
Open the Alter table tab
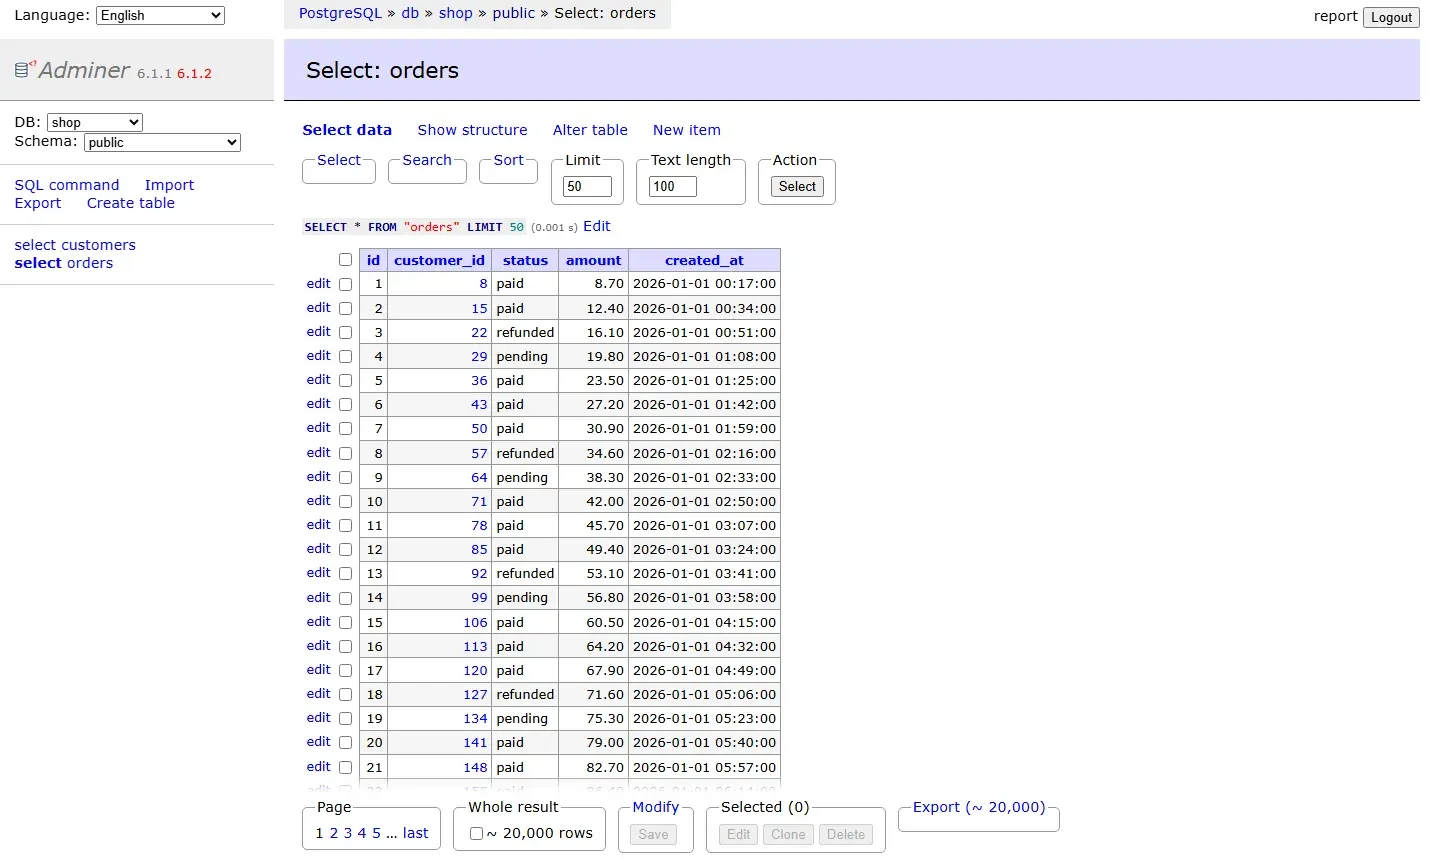click(x=590, y=130)
